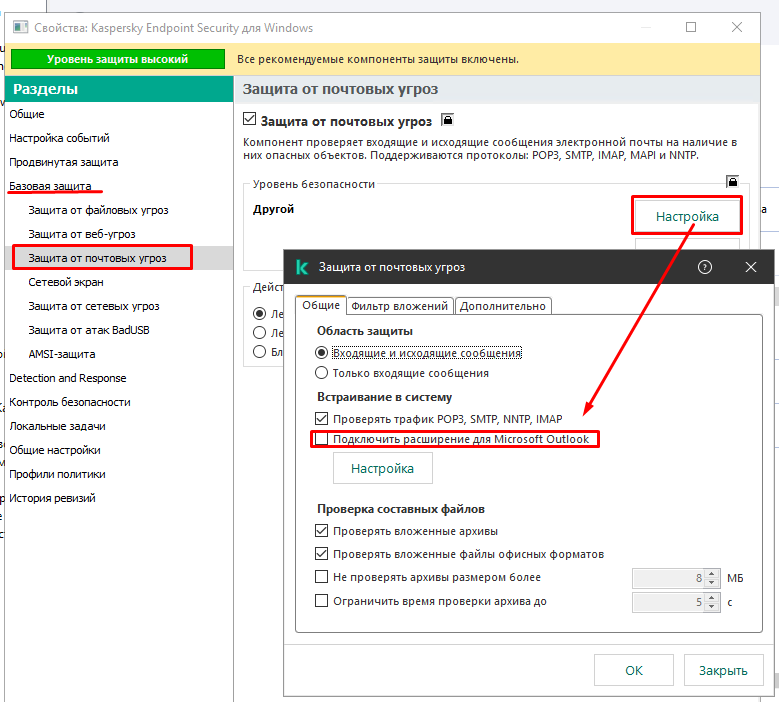Click the properties window title bar icon
The height and width of the screenshot is (702, 779).
[20, 27]
